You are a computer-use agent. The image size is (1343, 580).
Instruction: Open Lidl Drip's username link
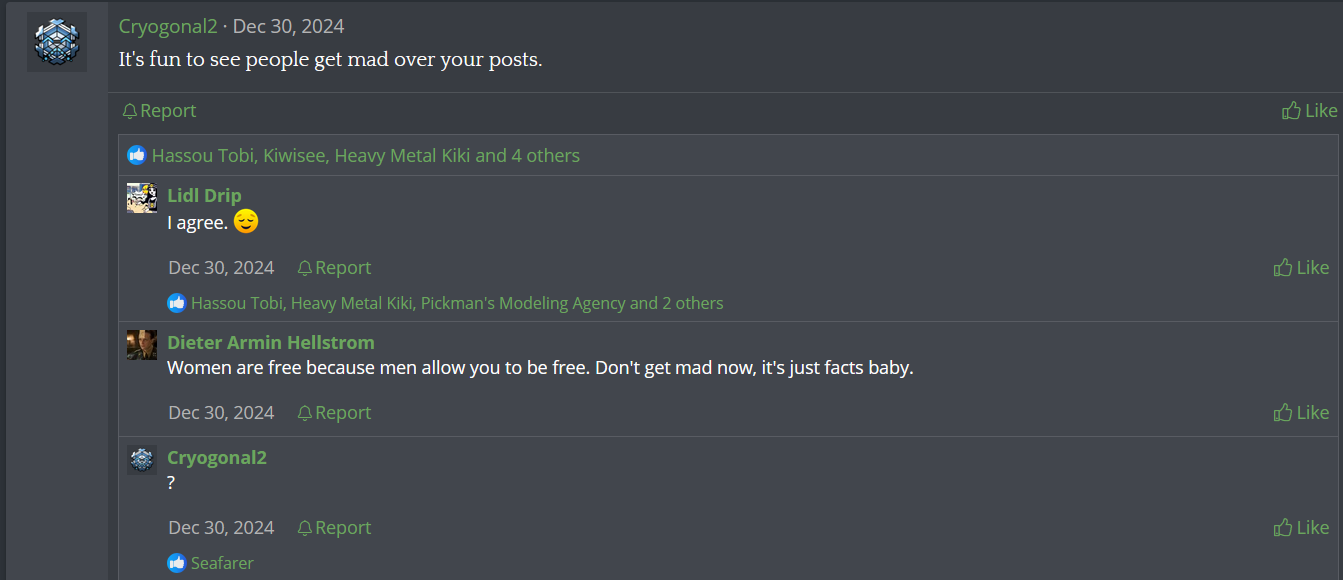point(204,195)
